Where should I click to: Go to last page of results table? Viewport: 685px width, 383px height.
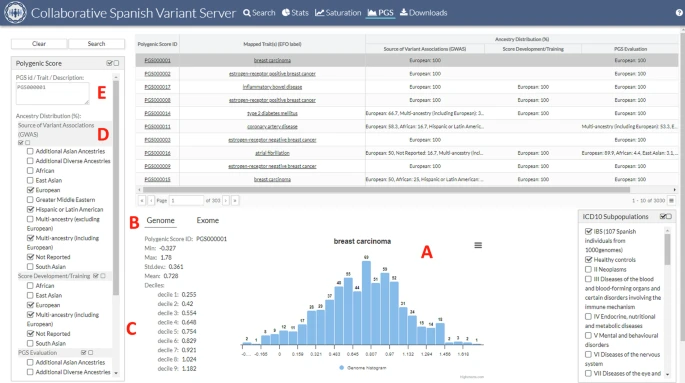(235, 200)
